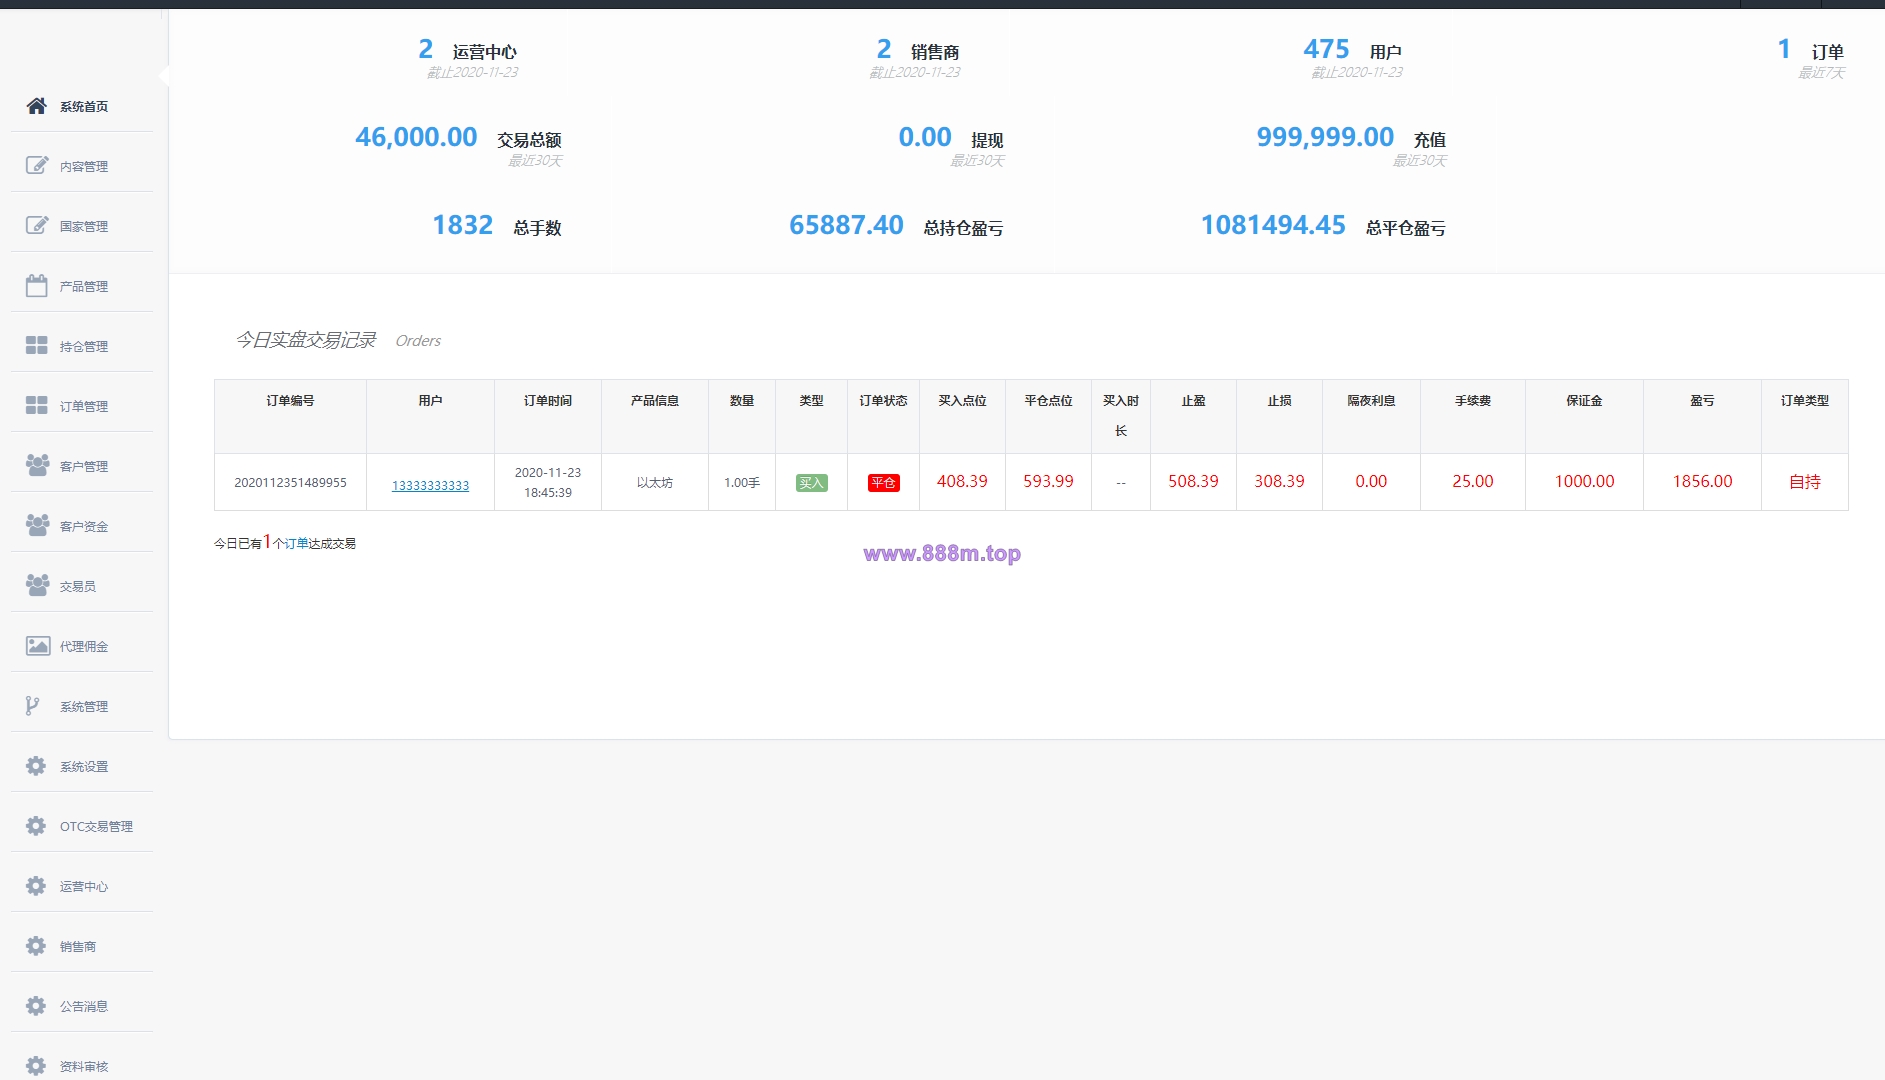Click the 止盈 value 508.39

(1193, 482)
